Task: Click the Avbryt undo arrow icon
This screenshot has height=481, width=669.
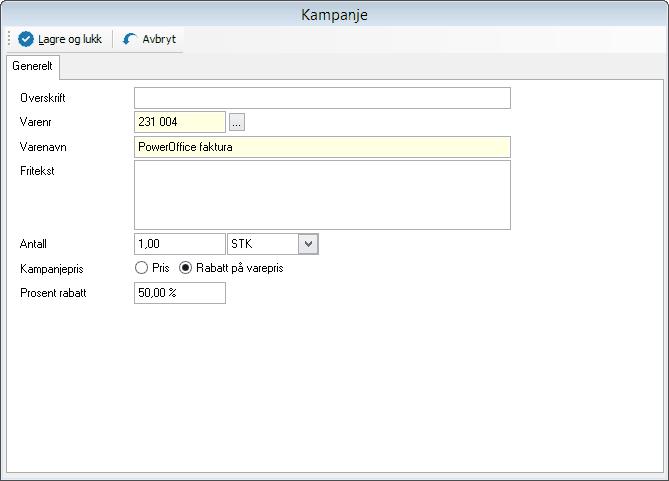Action: coord(130,39)
